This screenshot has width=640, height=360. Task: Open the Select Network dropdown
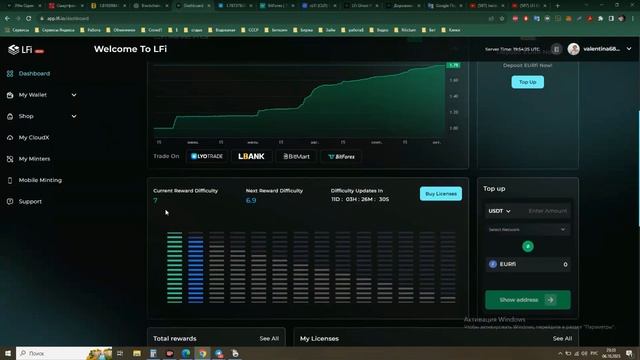point(527,229)
